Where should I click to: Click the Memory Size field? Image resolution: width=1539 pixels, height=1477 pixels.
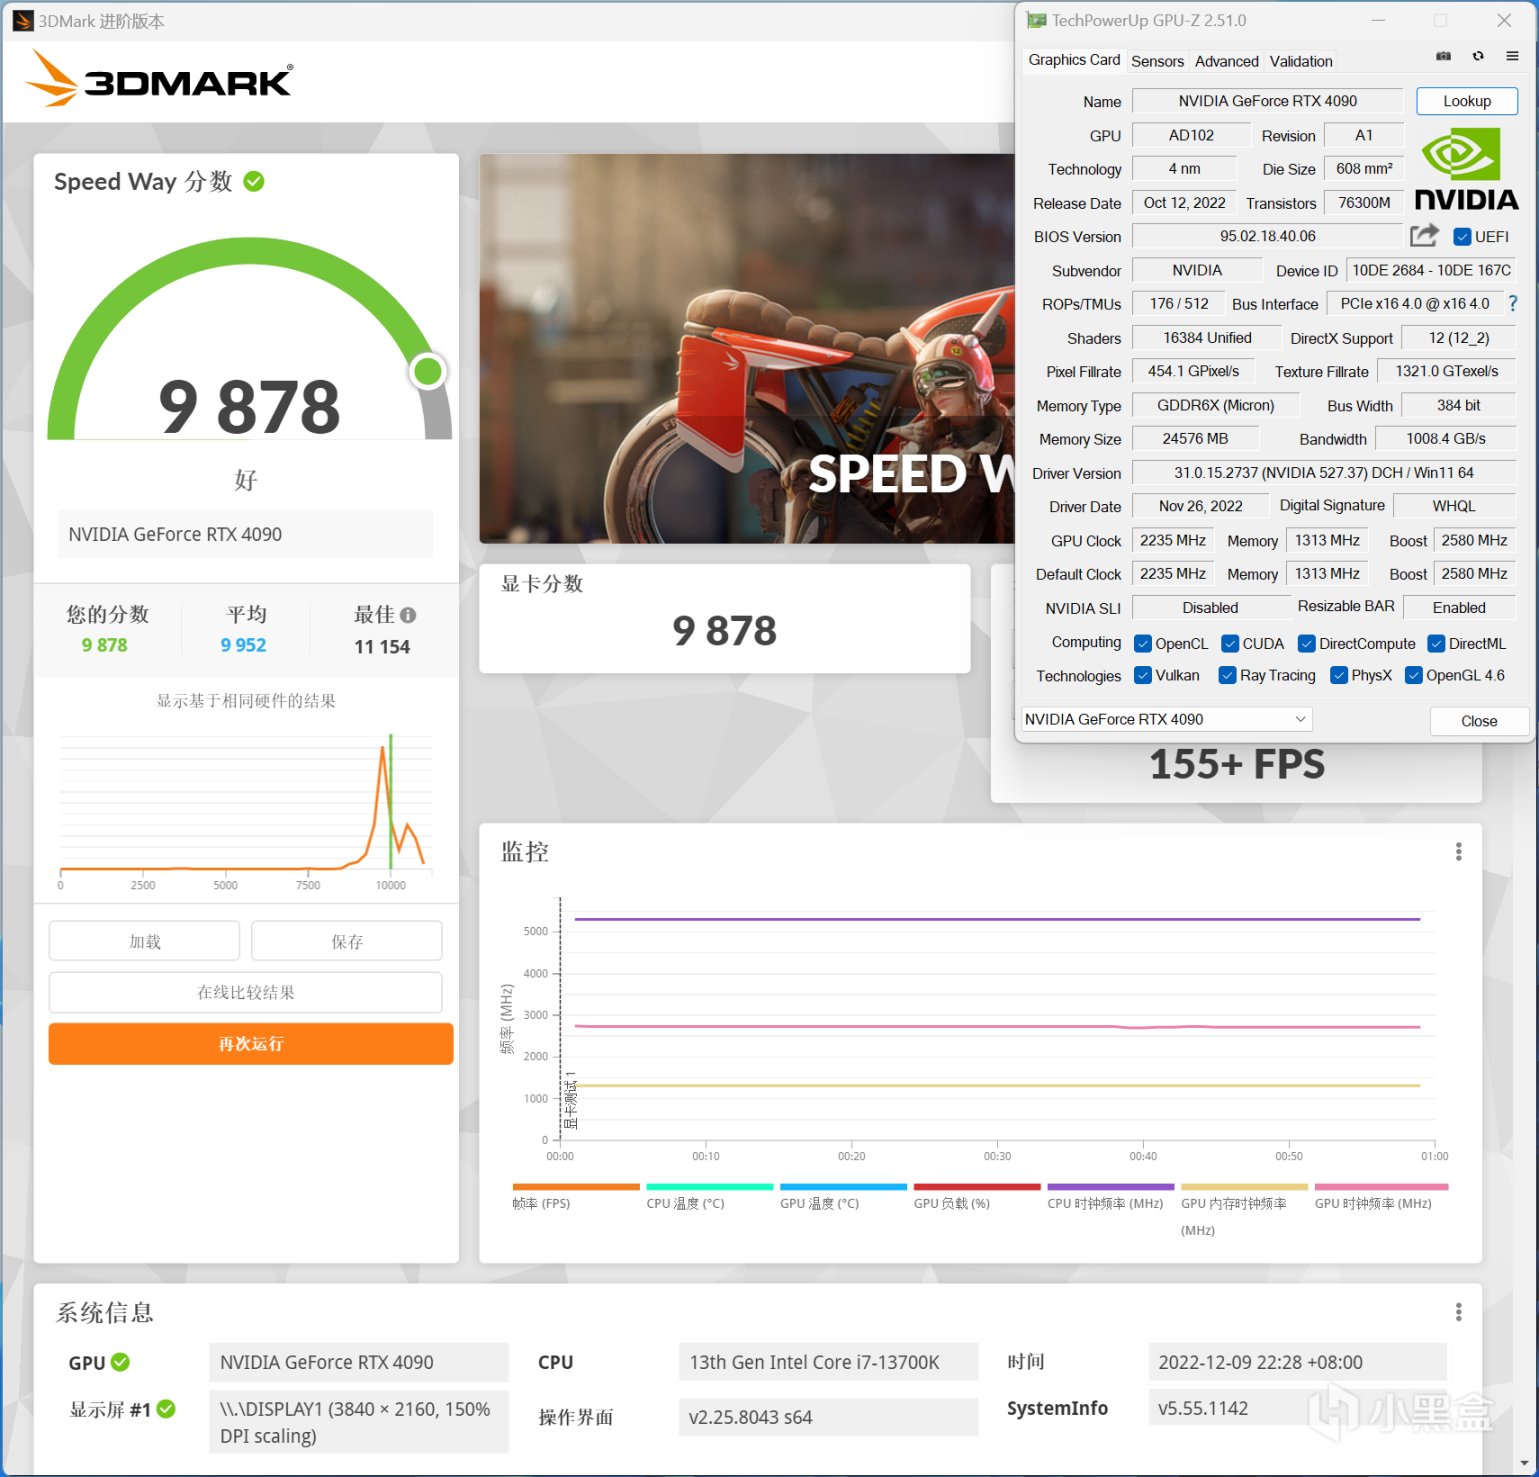click(1195, 438)
